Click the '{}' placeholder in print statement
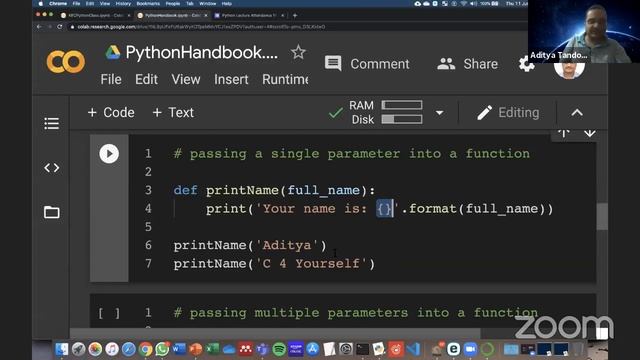 tap(384, 209)
